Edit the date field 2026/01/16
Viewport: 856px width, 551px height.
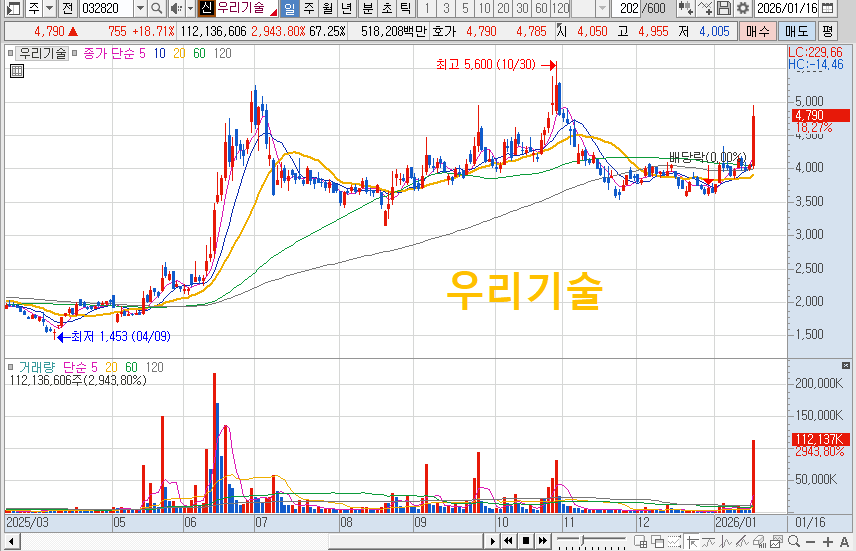(x=787, y=8)
